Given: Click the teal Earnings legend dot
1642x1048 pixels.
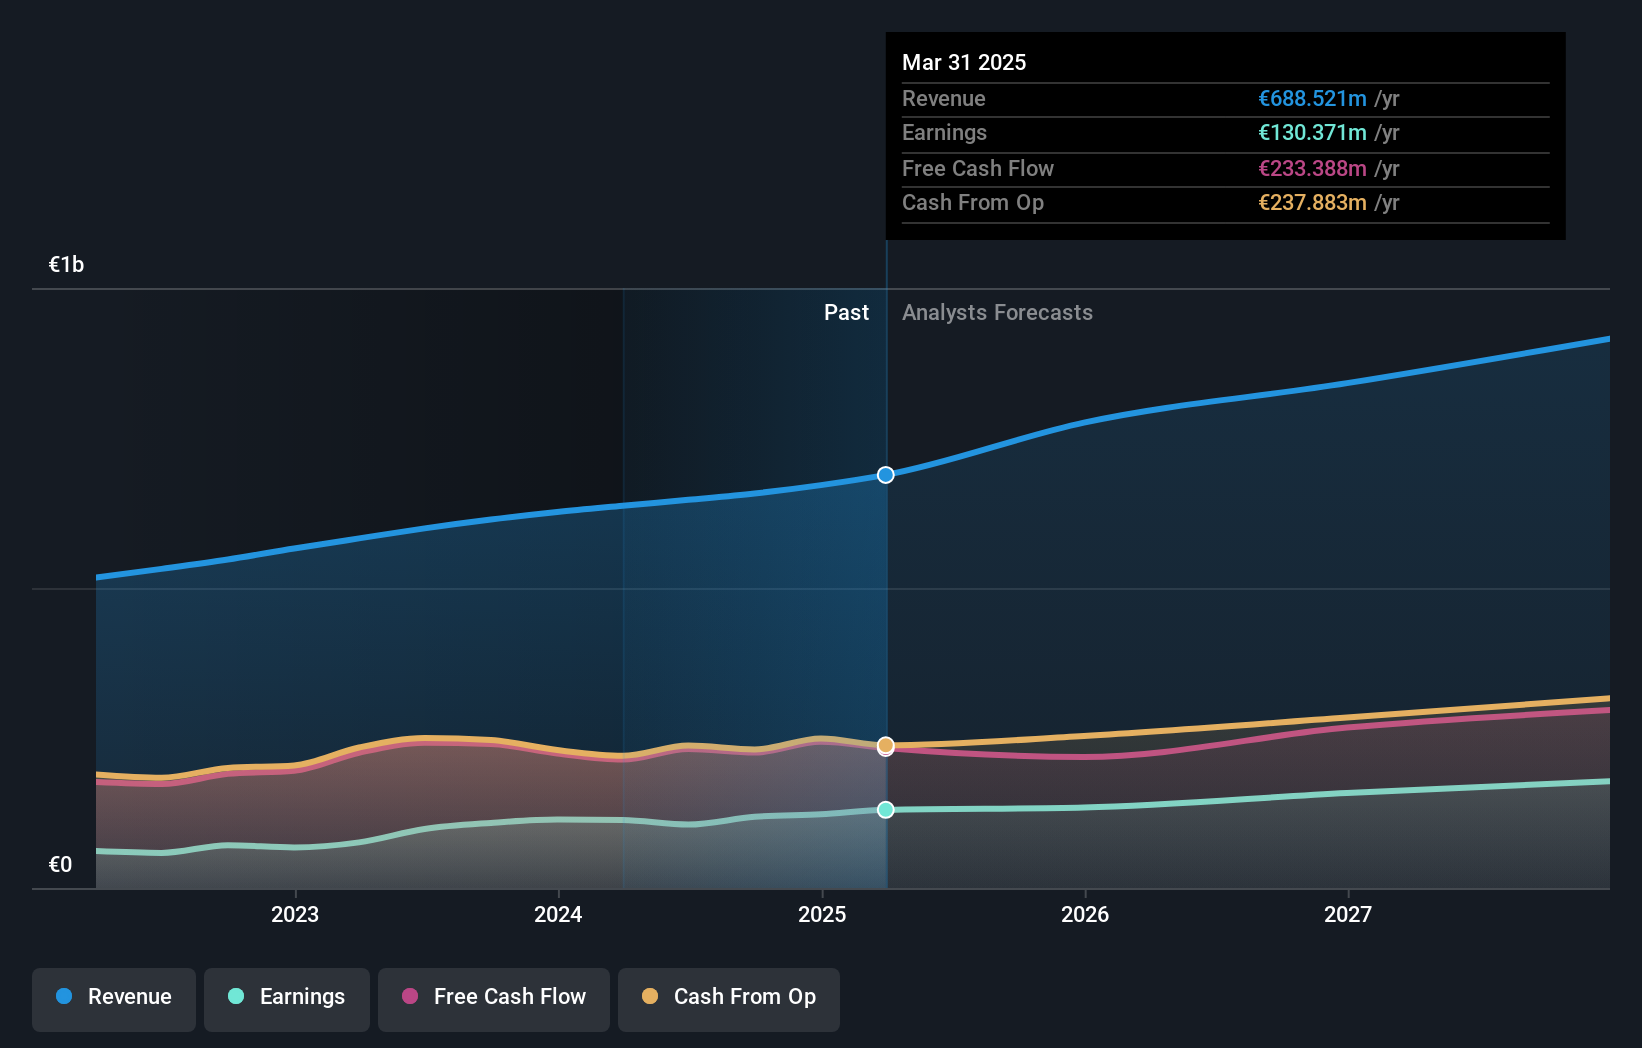Looking at the screenshot, I should click(236, 996).
